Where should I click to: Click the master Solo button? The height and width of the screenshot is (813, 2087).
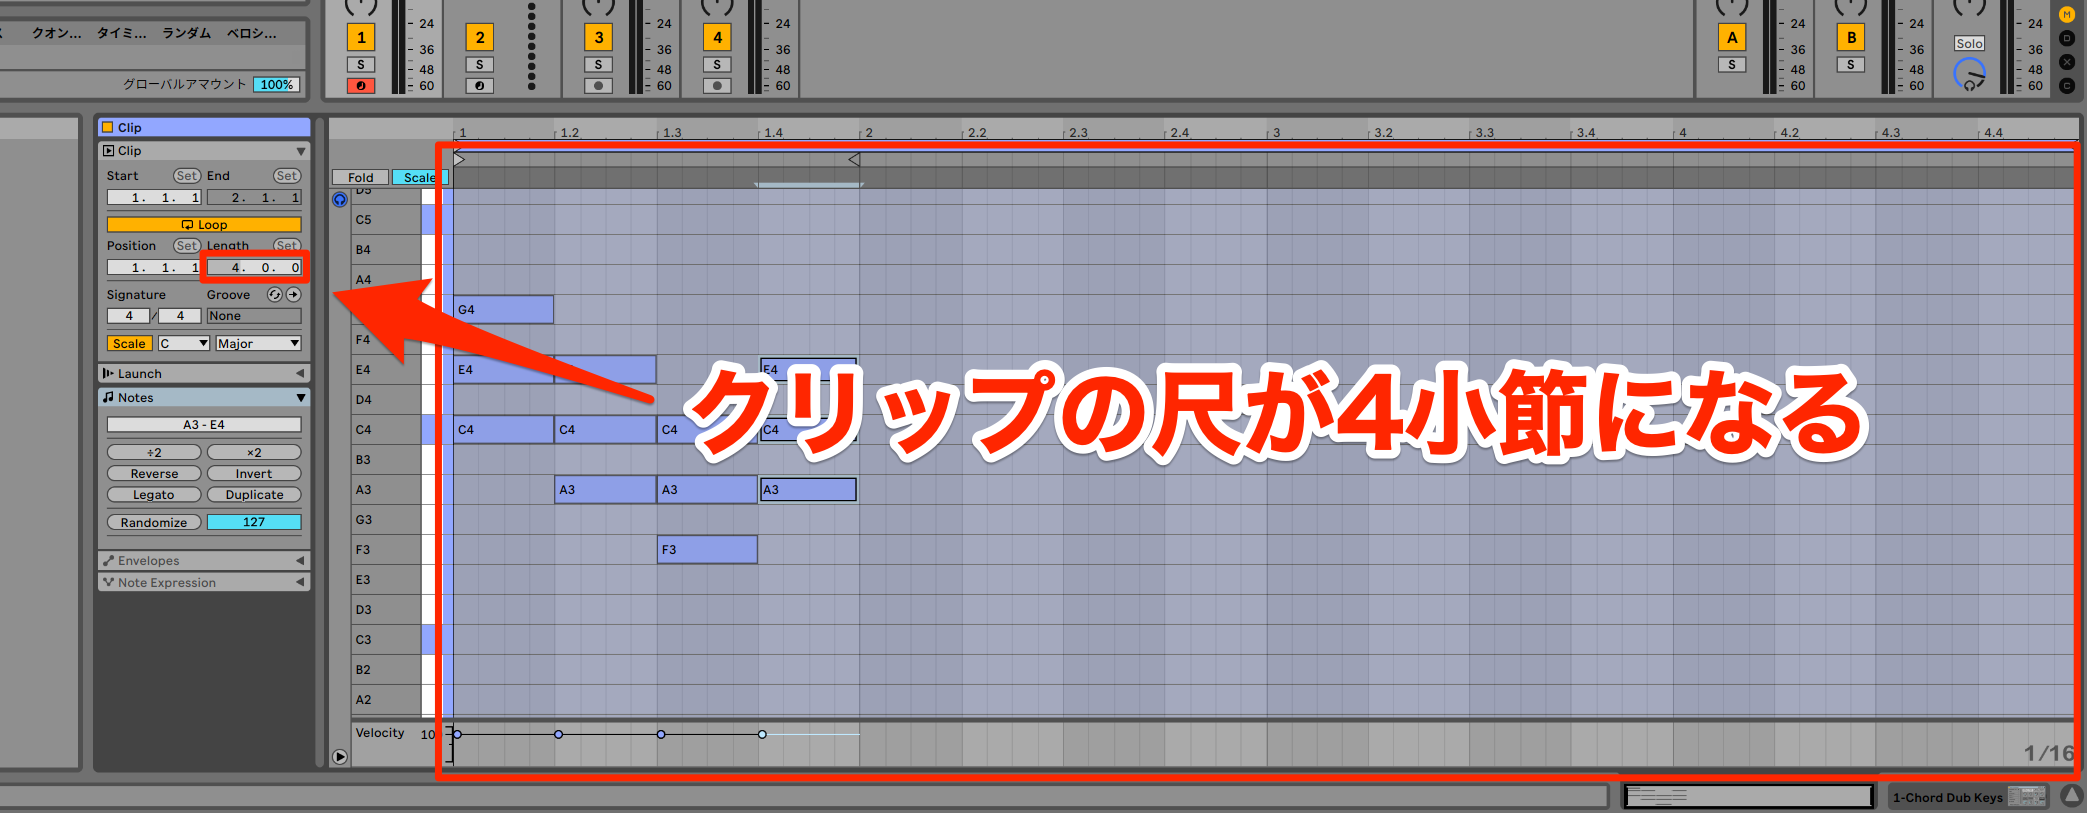(x=1969, y=44)
